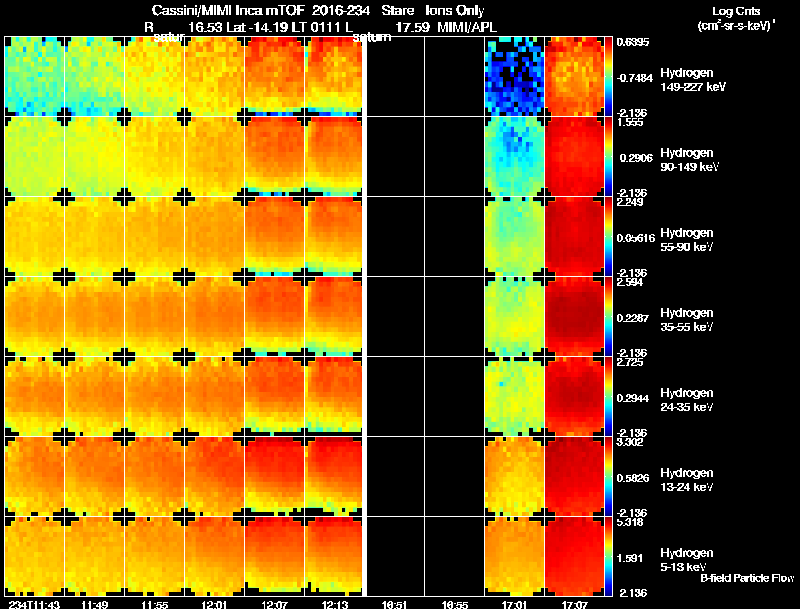Image resolution: width=800 pixels, height=609 pixels.
Task: Select the 'MIMI/APL' label in the header
Action: (x=467, y=27)
